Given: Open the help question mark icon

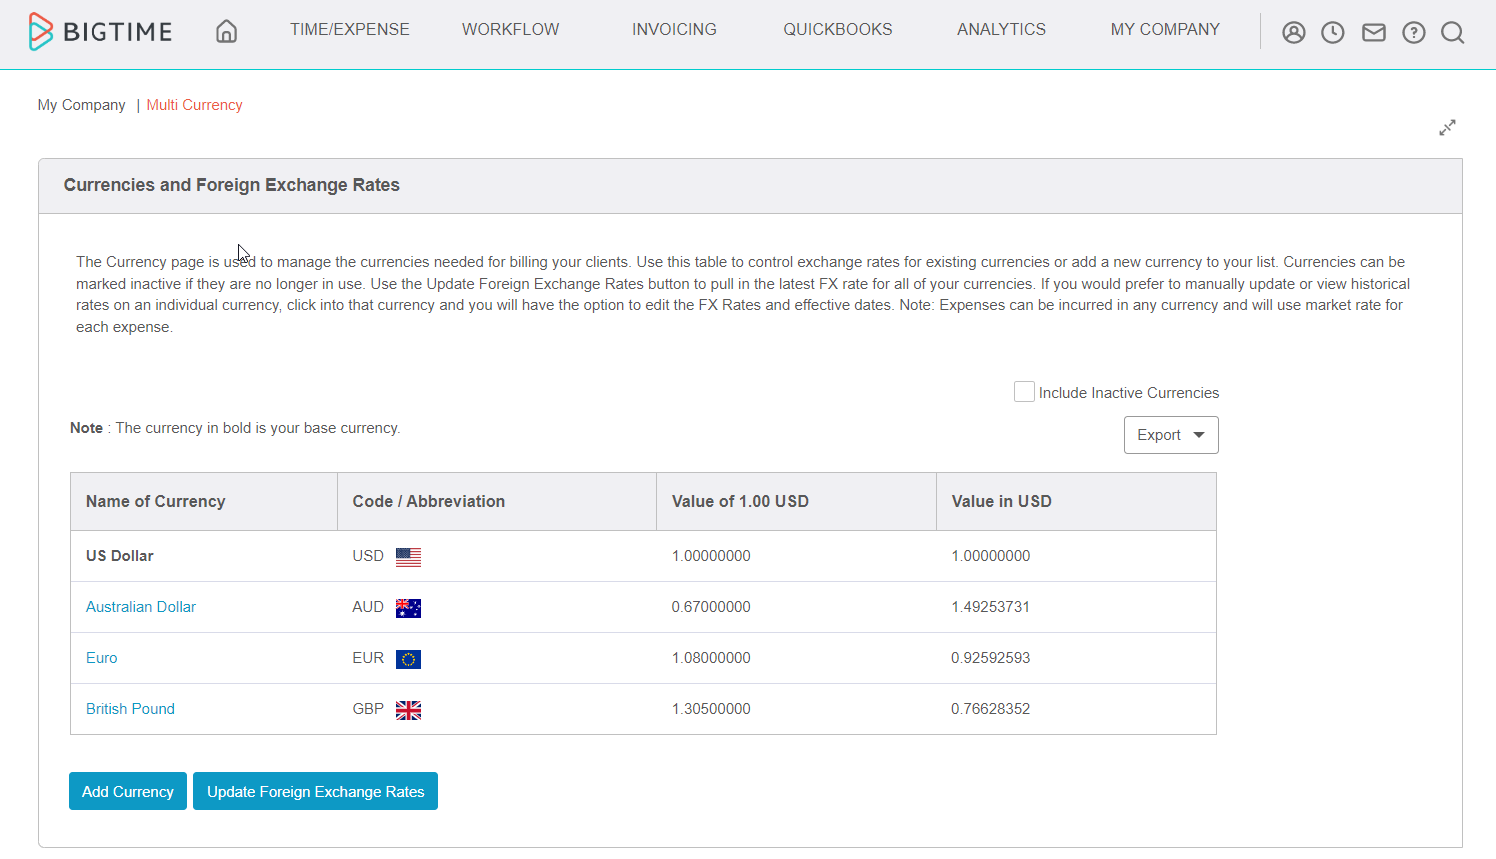Looking at the screenshot, I should coord(1413,33).
